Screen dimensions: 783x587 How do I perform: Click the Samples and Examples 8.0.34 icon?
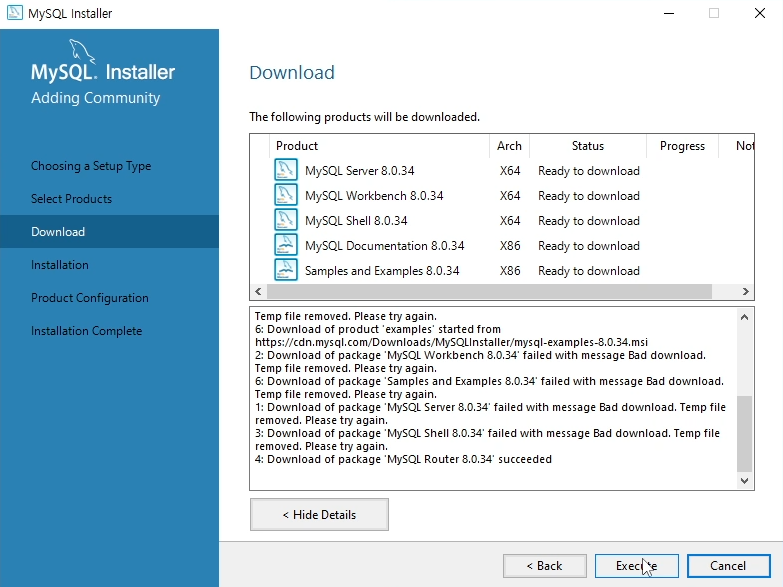pyautogui.click(x=286, y=270)
